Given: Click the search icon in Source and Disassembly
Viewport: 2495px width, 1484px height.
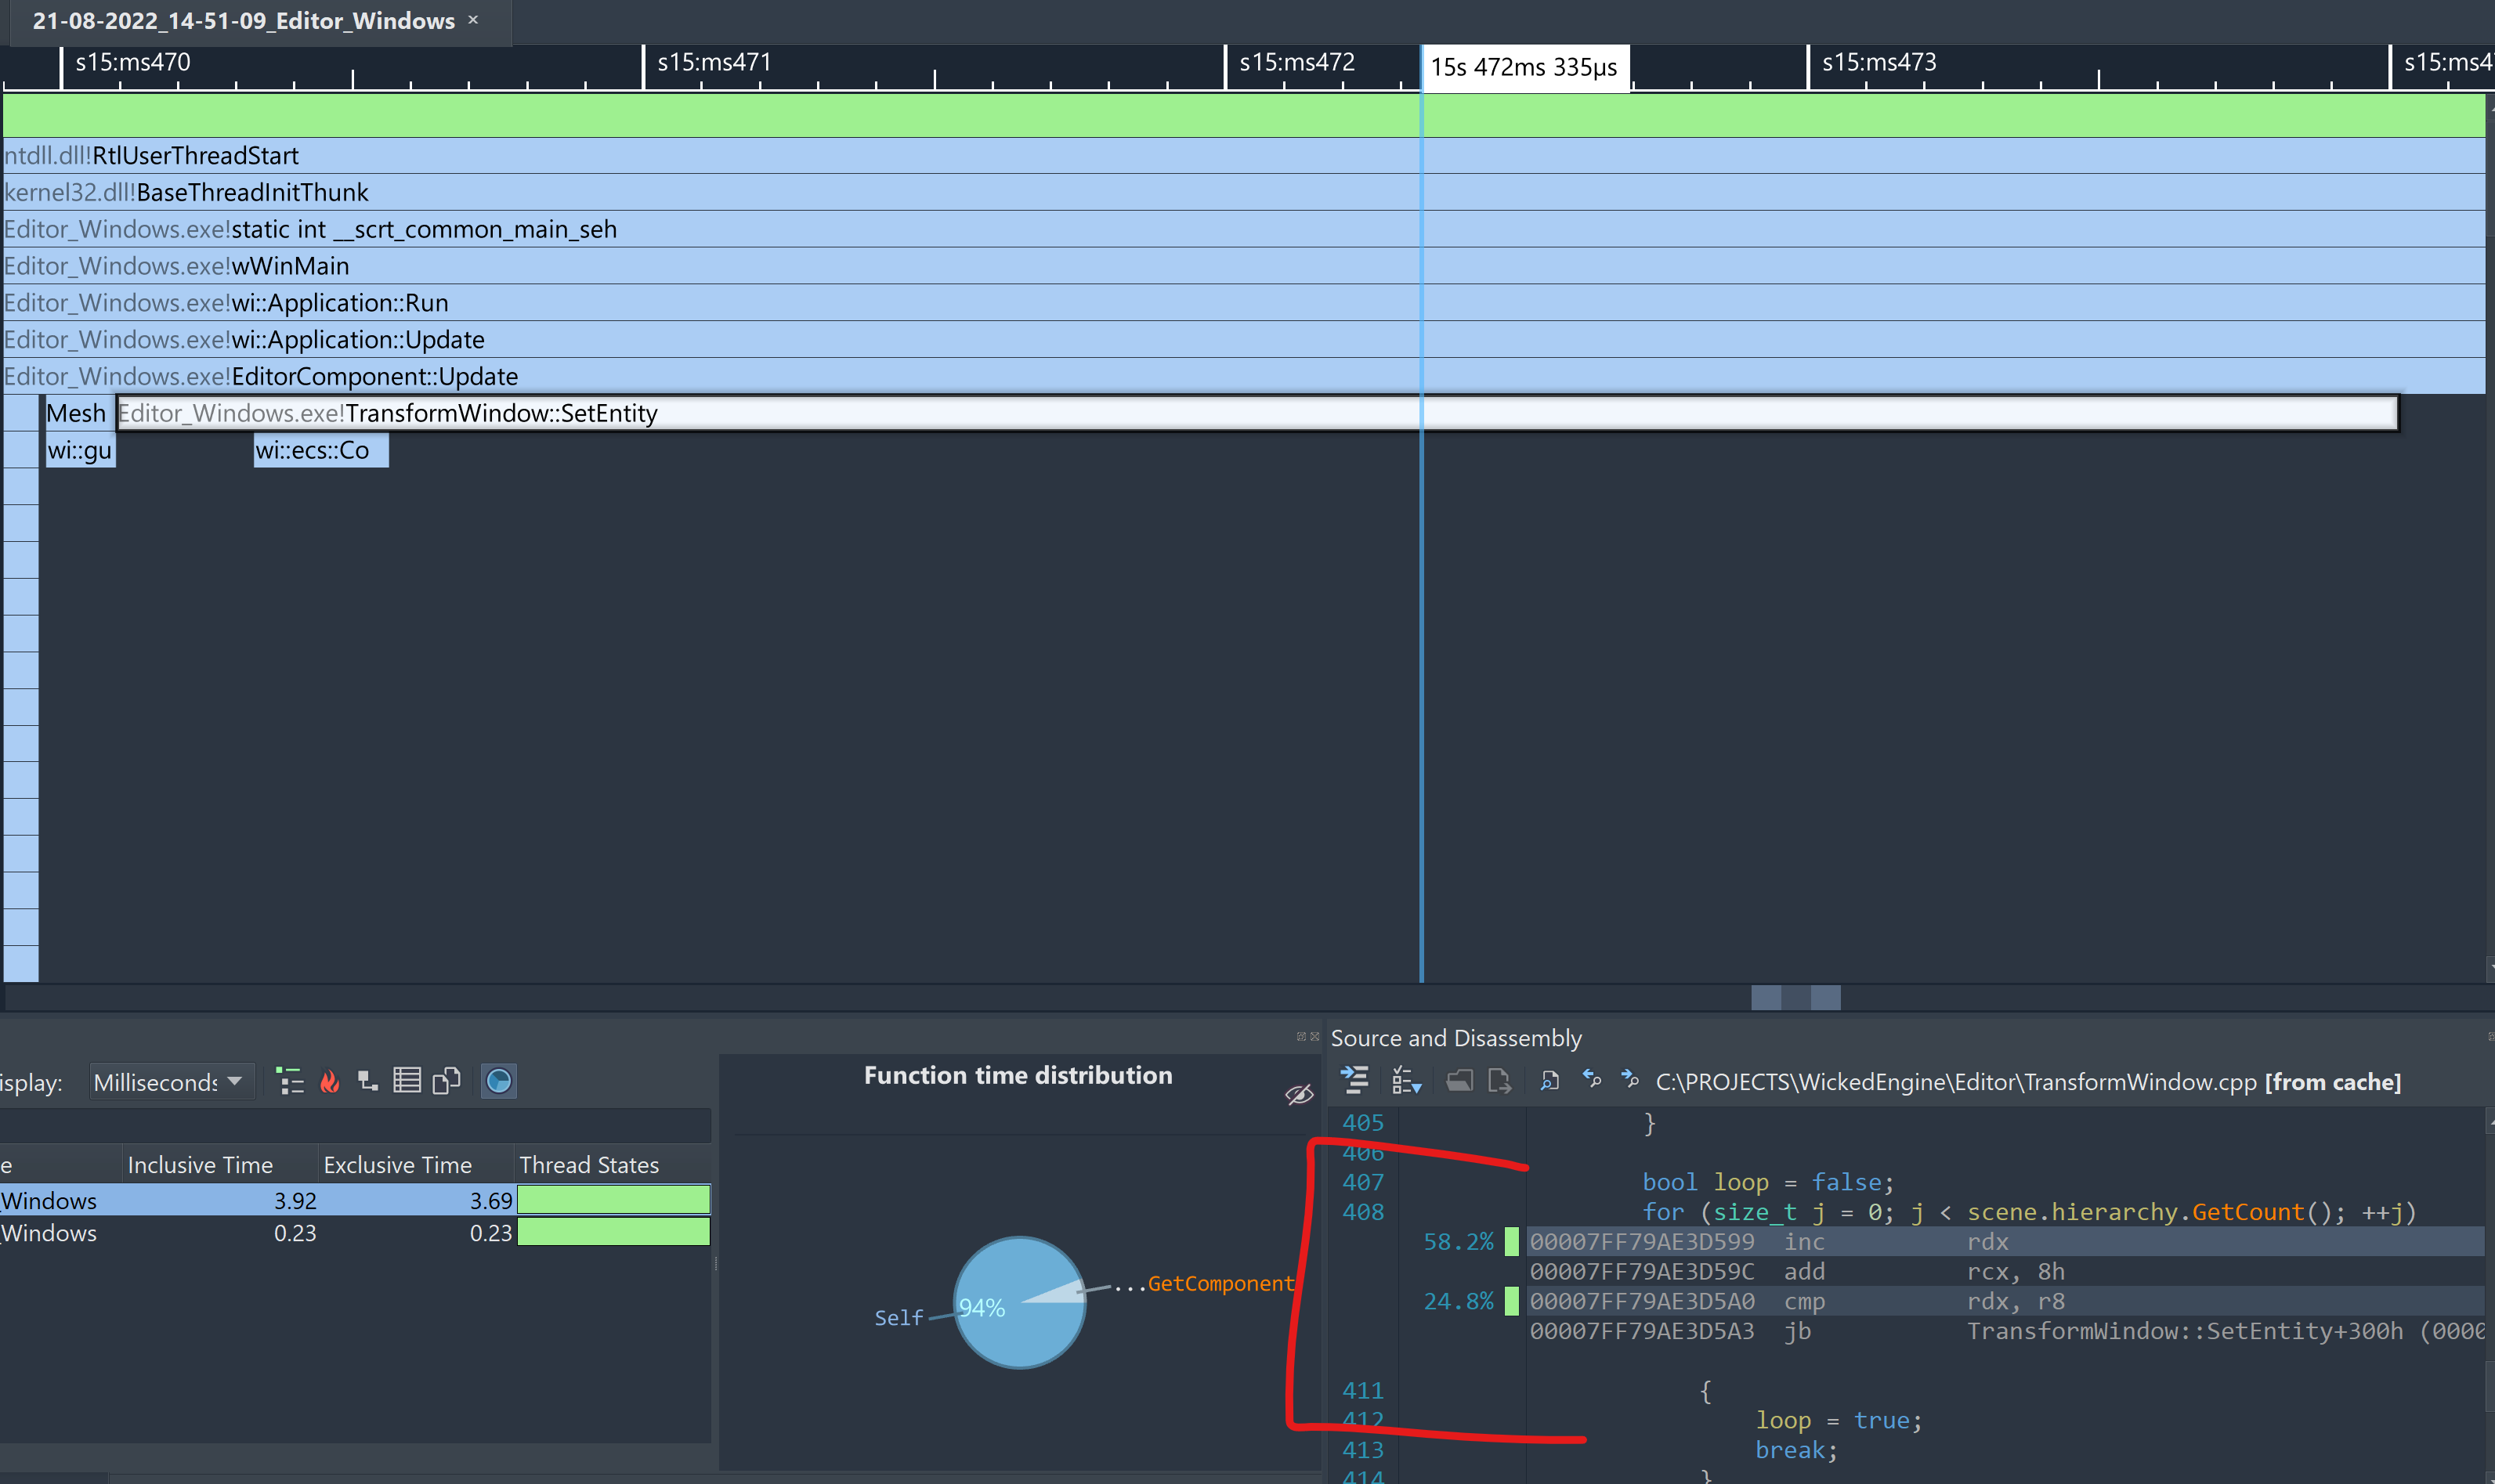Looking at the screenshot, I should [1549, 1081].
